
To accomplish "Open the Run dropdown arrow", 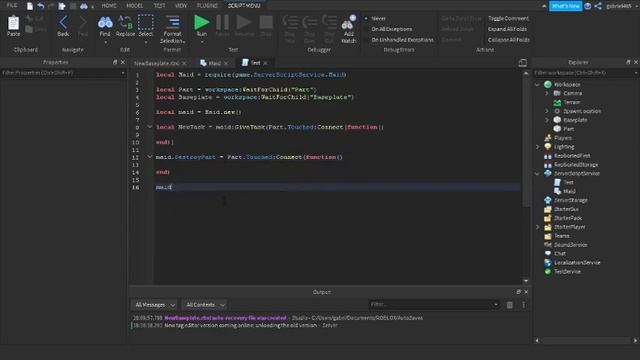I will pyautogui.click(x=202, y=42).
